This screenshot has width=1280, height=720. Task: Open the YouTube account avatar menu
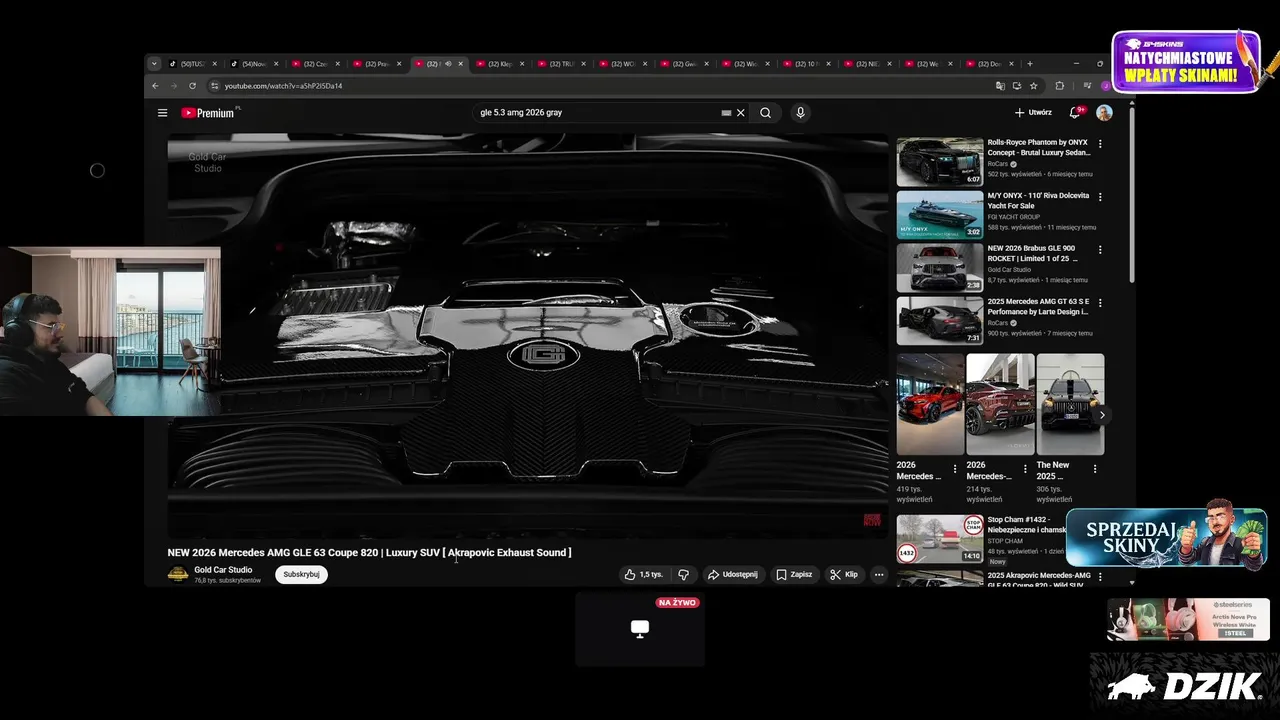[1104, 113]
